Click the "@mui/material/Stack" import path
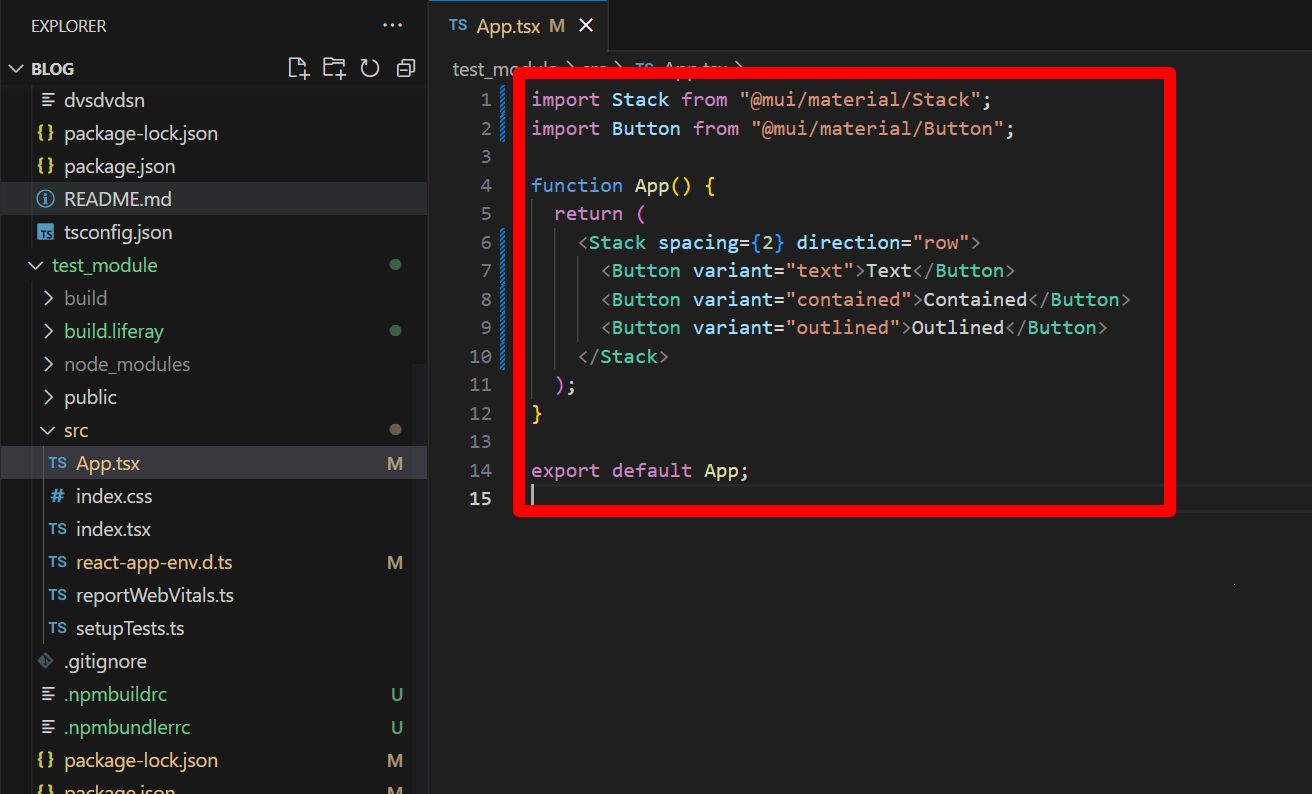The height and width of the screenshot is (794, 1312). pos(861,99)
